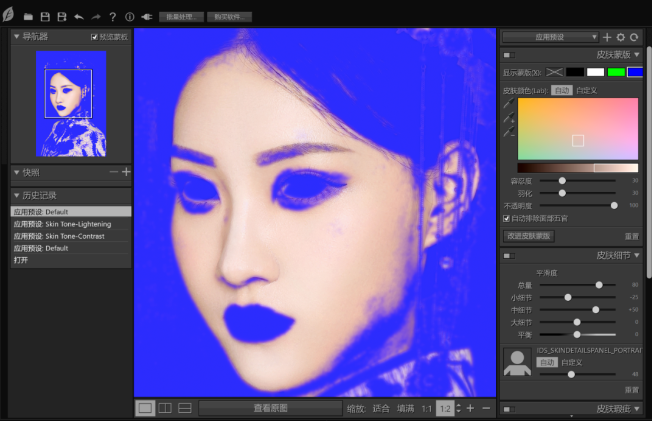The height and width of the screenshot is (421, 652).
Task: Click the undo arrow icon
Action: (x=79, y=17)
